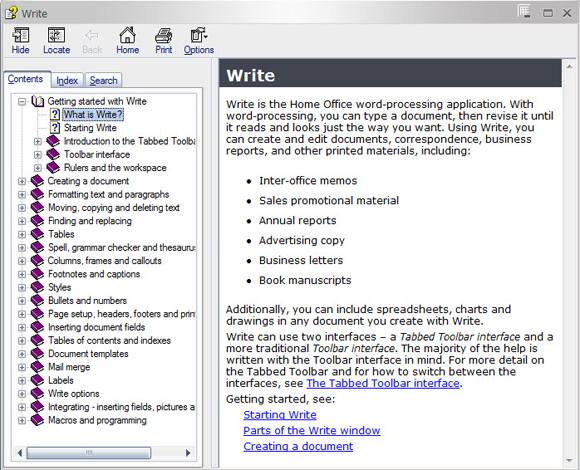580x470 pixels.
Task: Click the question page icon for Starting Write
Action: (x=55, y=128)
